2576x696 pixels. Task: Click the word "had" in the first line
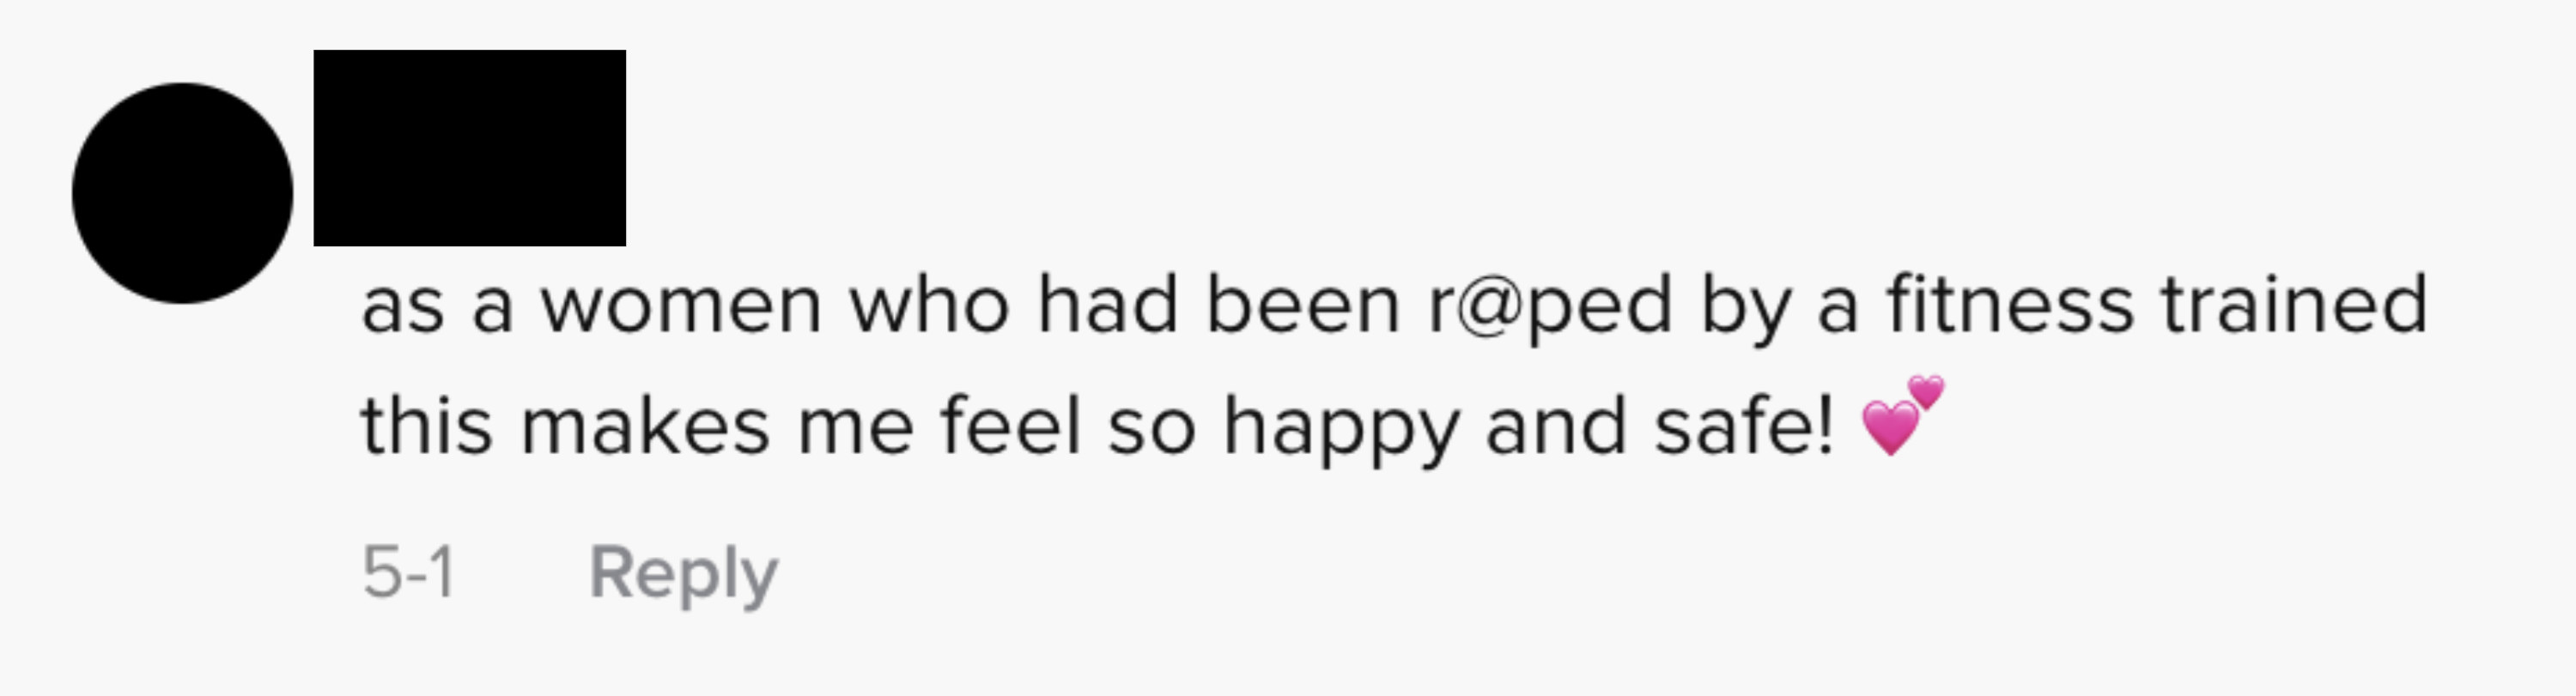point(1108,304)
